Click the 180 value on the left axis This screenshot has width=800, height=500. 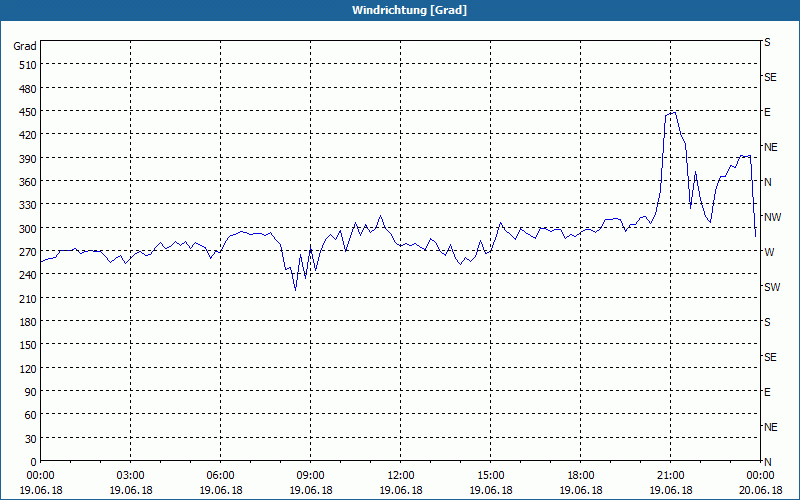[29, 322]
